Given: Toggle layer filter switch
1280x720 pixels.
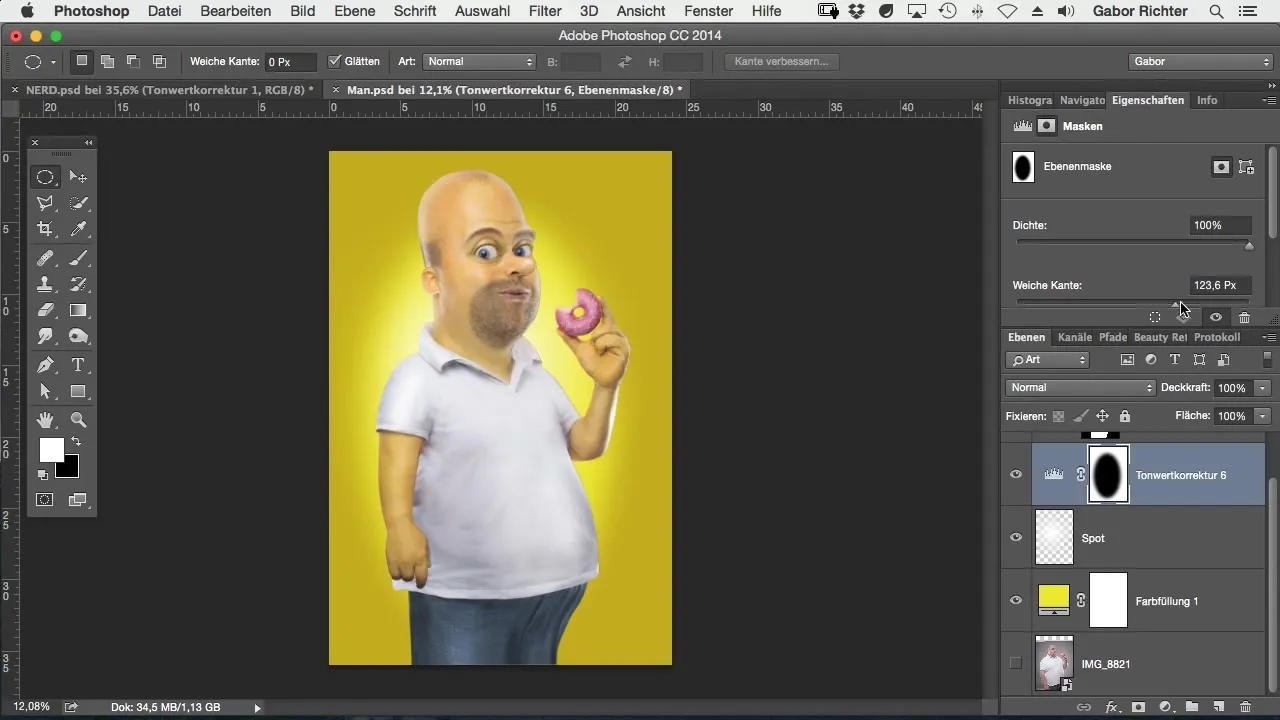Looking at the screenshot, I should click(x=1268, y=359).
